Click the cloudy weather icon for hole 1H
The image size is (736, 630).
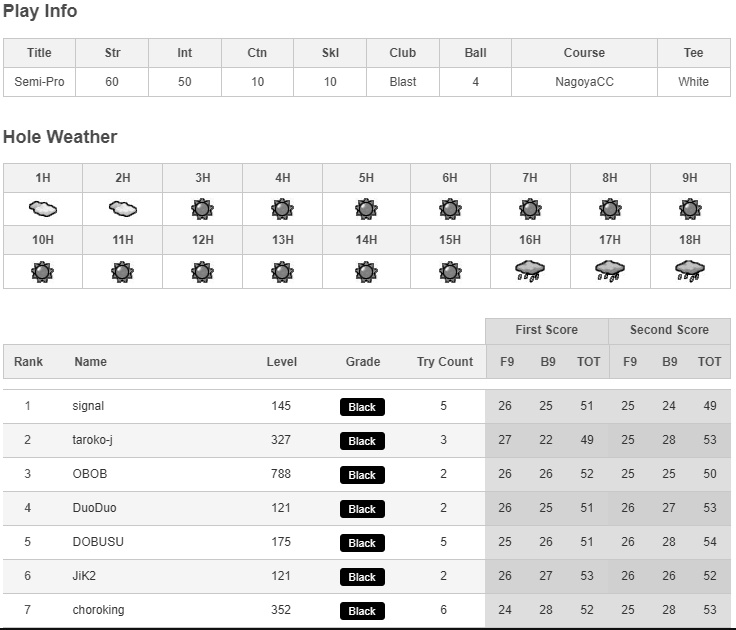43,209
